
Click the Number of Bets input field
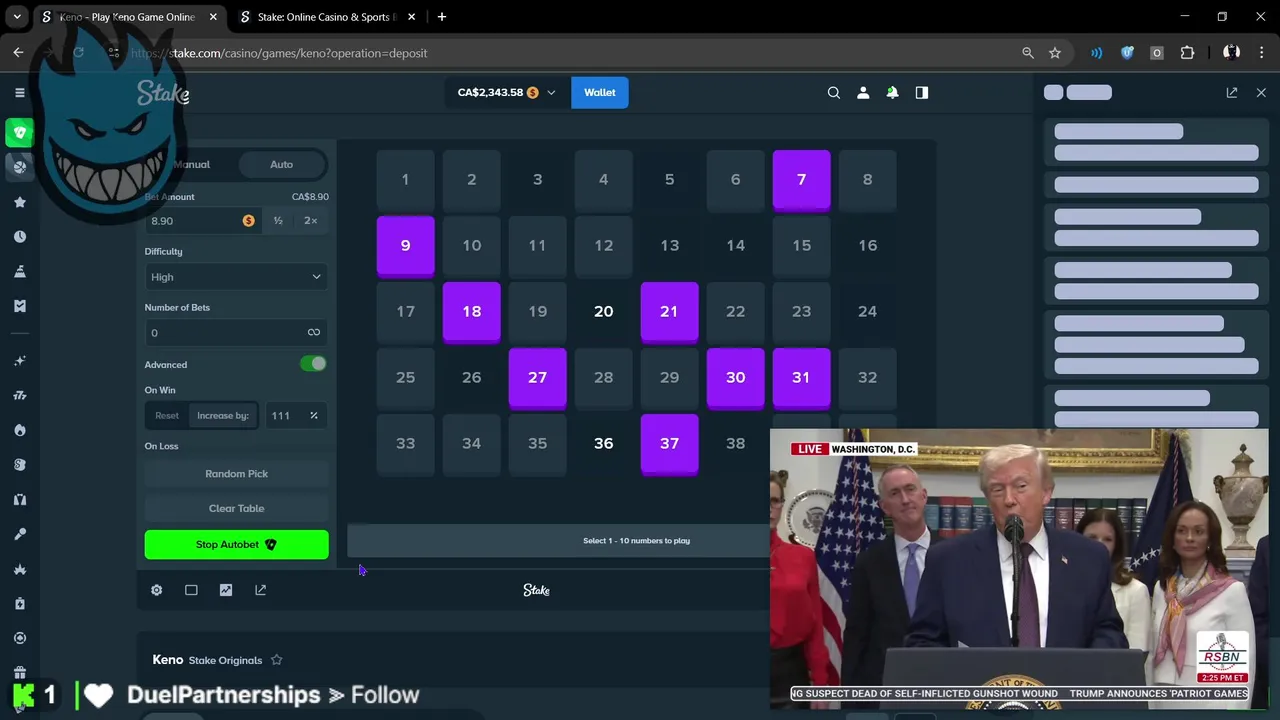tap(236, 333)
